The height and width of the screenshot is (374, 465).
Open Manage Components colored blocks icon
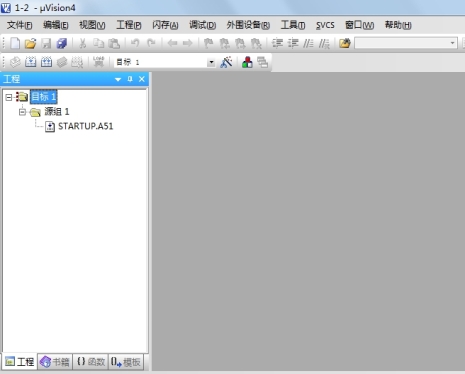pos(247,62)
